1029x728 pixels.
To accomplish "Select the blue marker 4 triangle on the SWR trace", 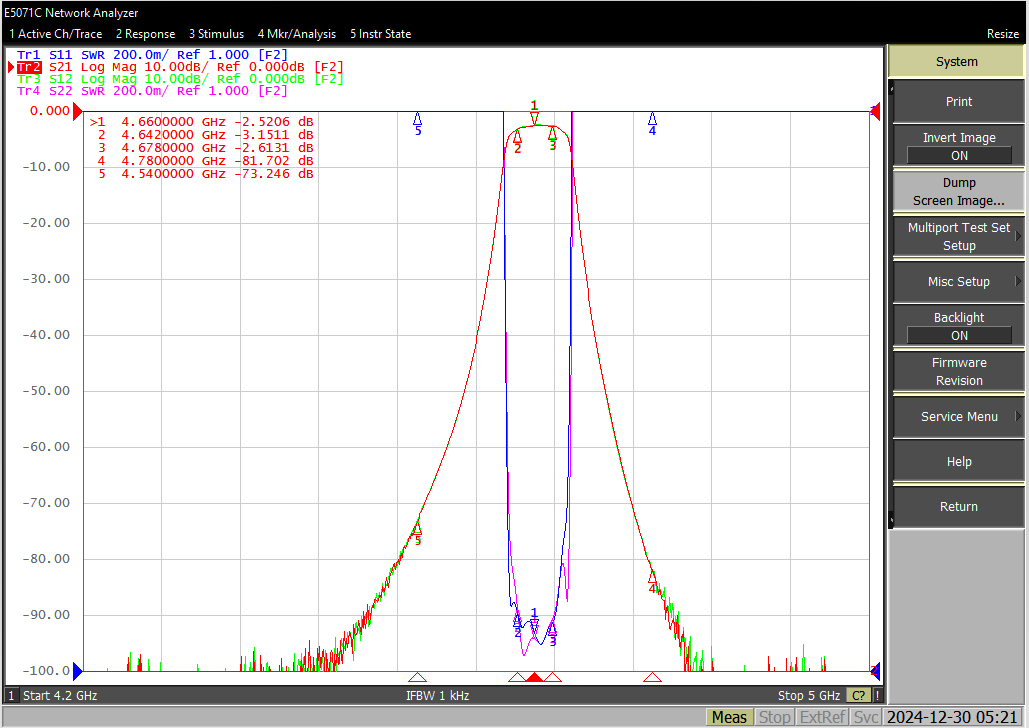I will pos(652,119).
